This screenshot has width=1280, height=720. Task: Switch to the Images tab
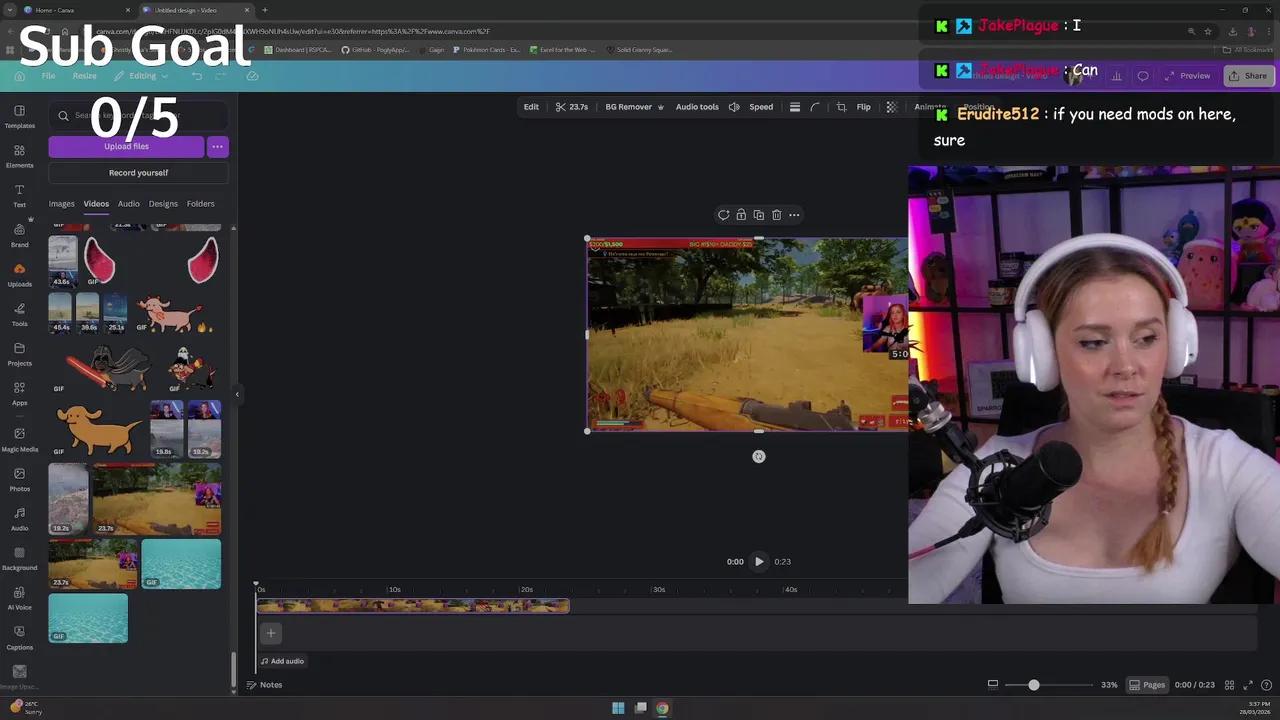pos(62,204)
